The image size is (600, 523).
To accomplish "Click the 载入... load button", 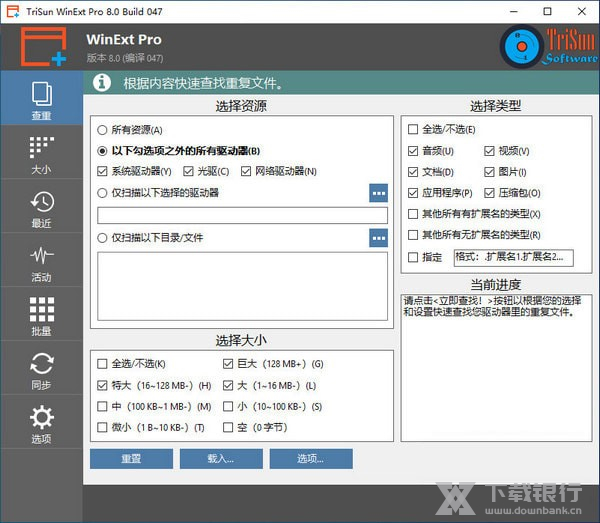I will [x=221, y=459].
